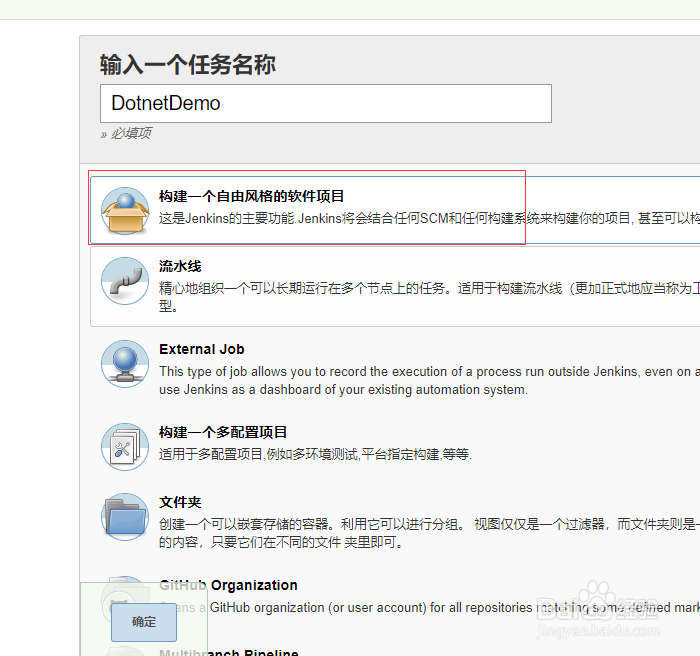The image size is (700, 656).
Task: Click description 适用于多配置项目,例如多环境测试
Action: (315, 455)
